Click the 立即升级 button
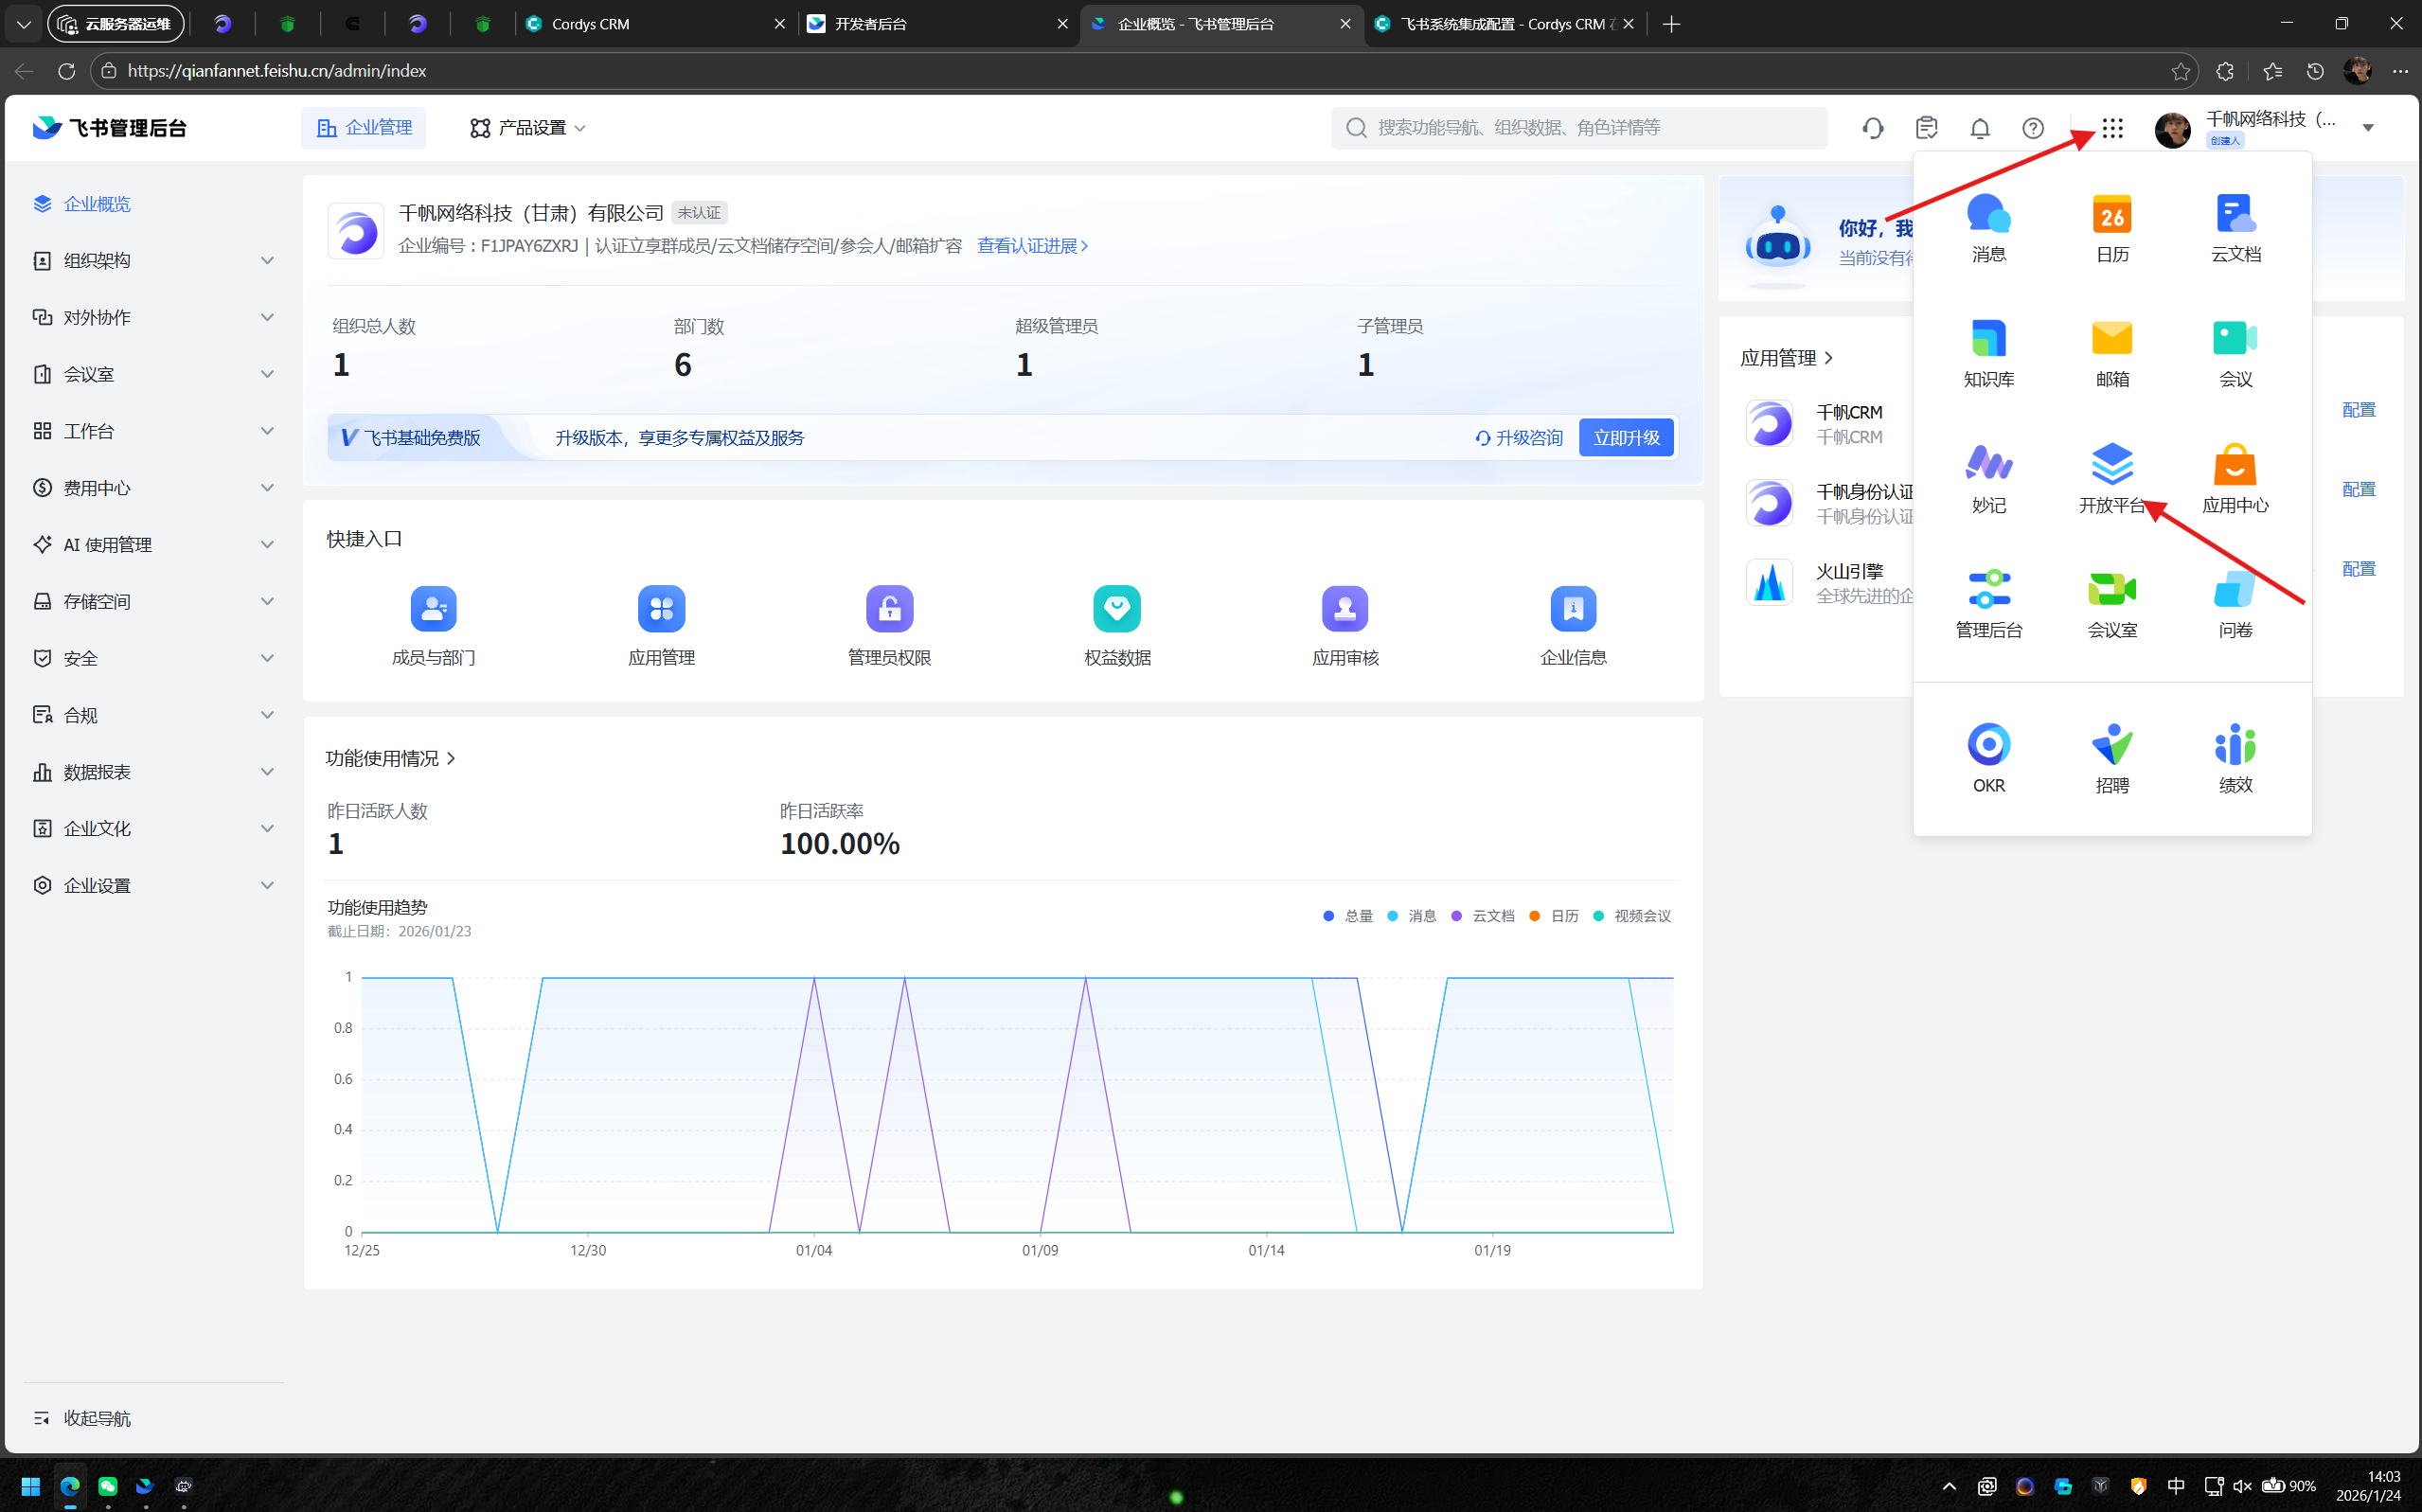 pyautogui.click(x=1625, y=438)
